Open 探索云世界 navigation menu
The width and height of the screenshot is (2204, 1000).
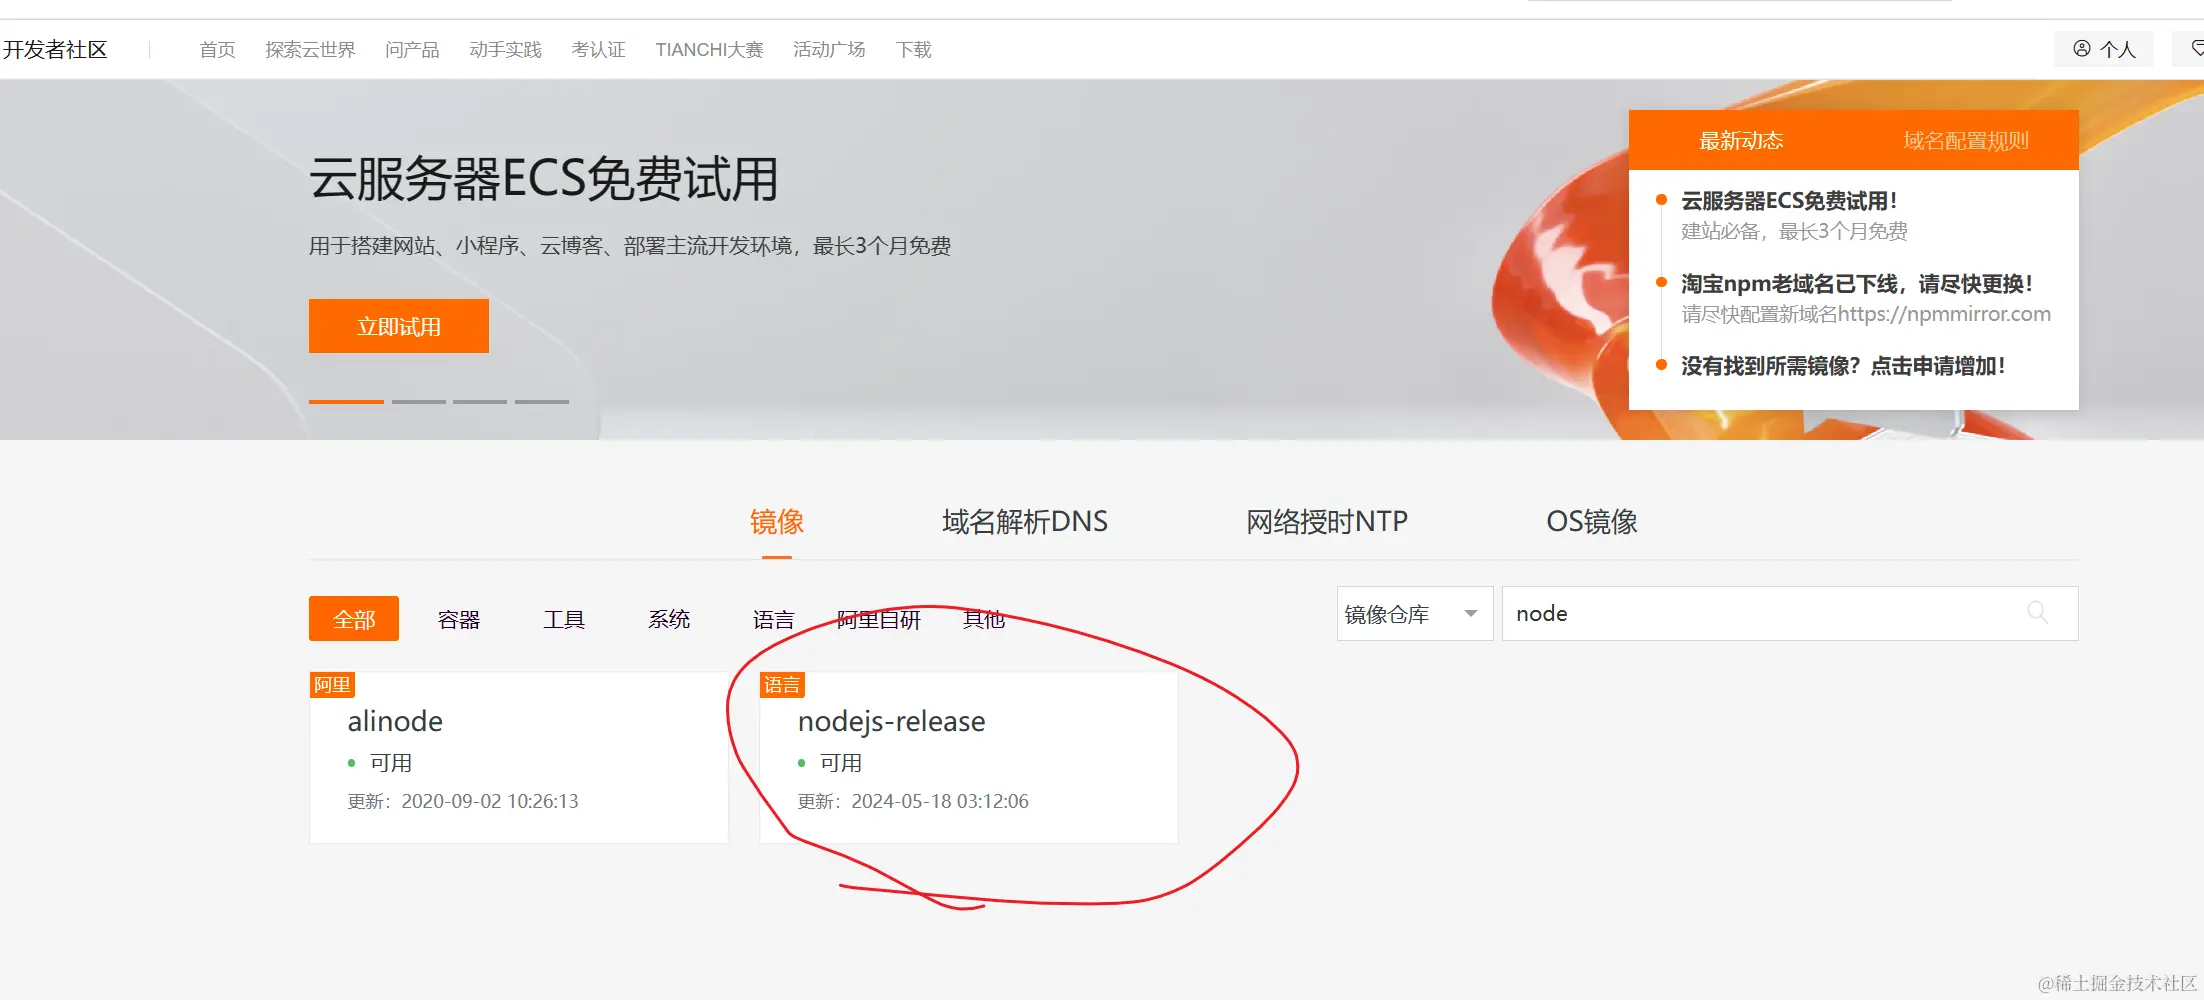[310, 49]
